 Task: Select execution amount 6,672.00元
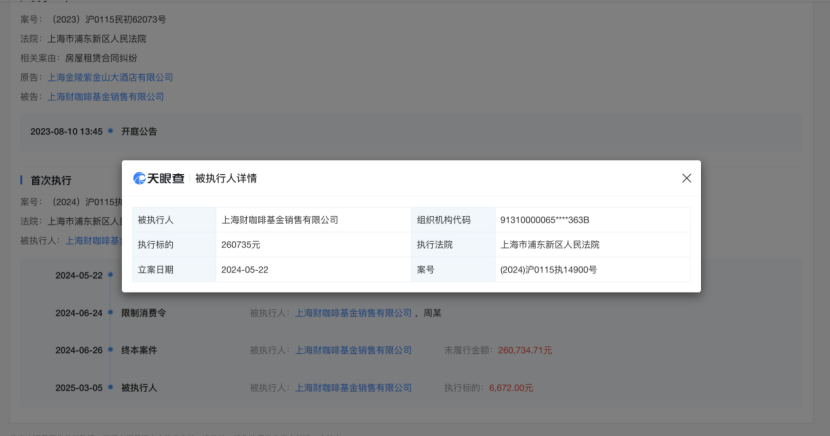point(511,388)
